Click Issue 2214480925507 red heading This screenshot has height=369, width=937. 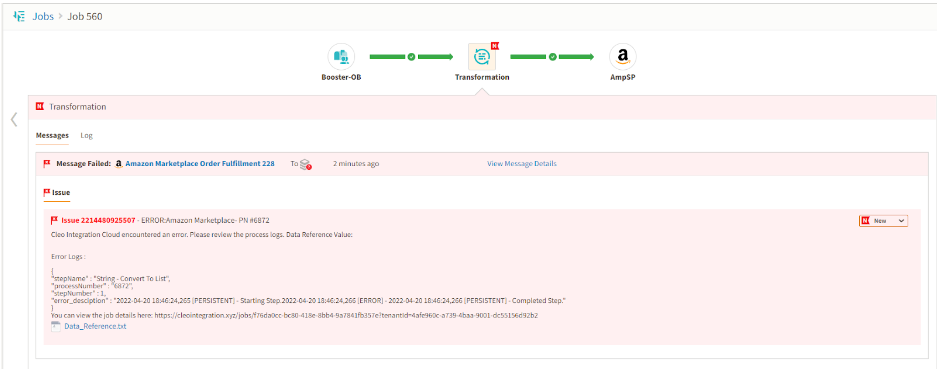[98, 221]
